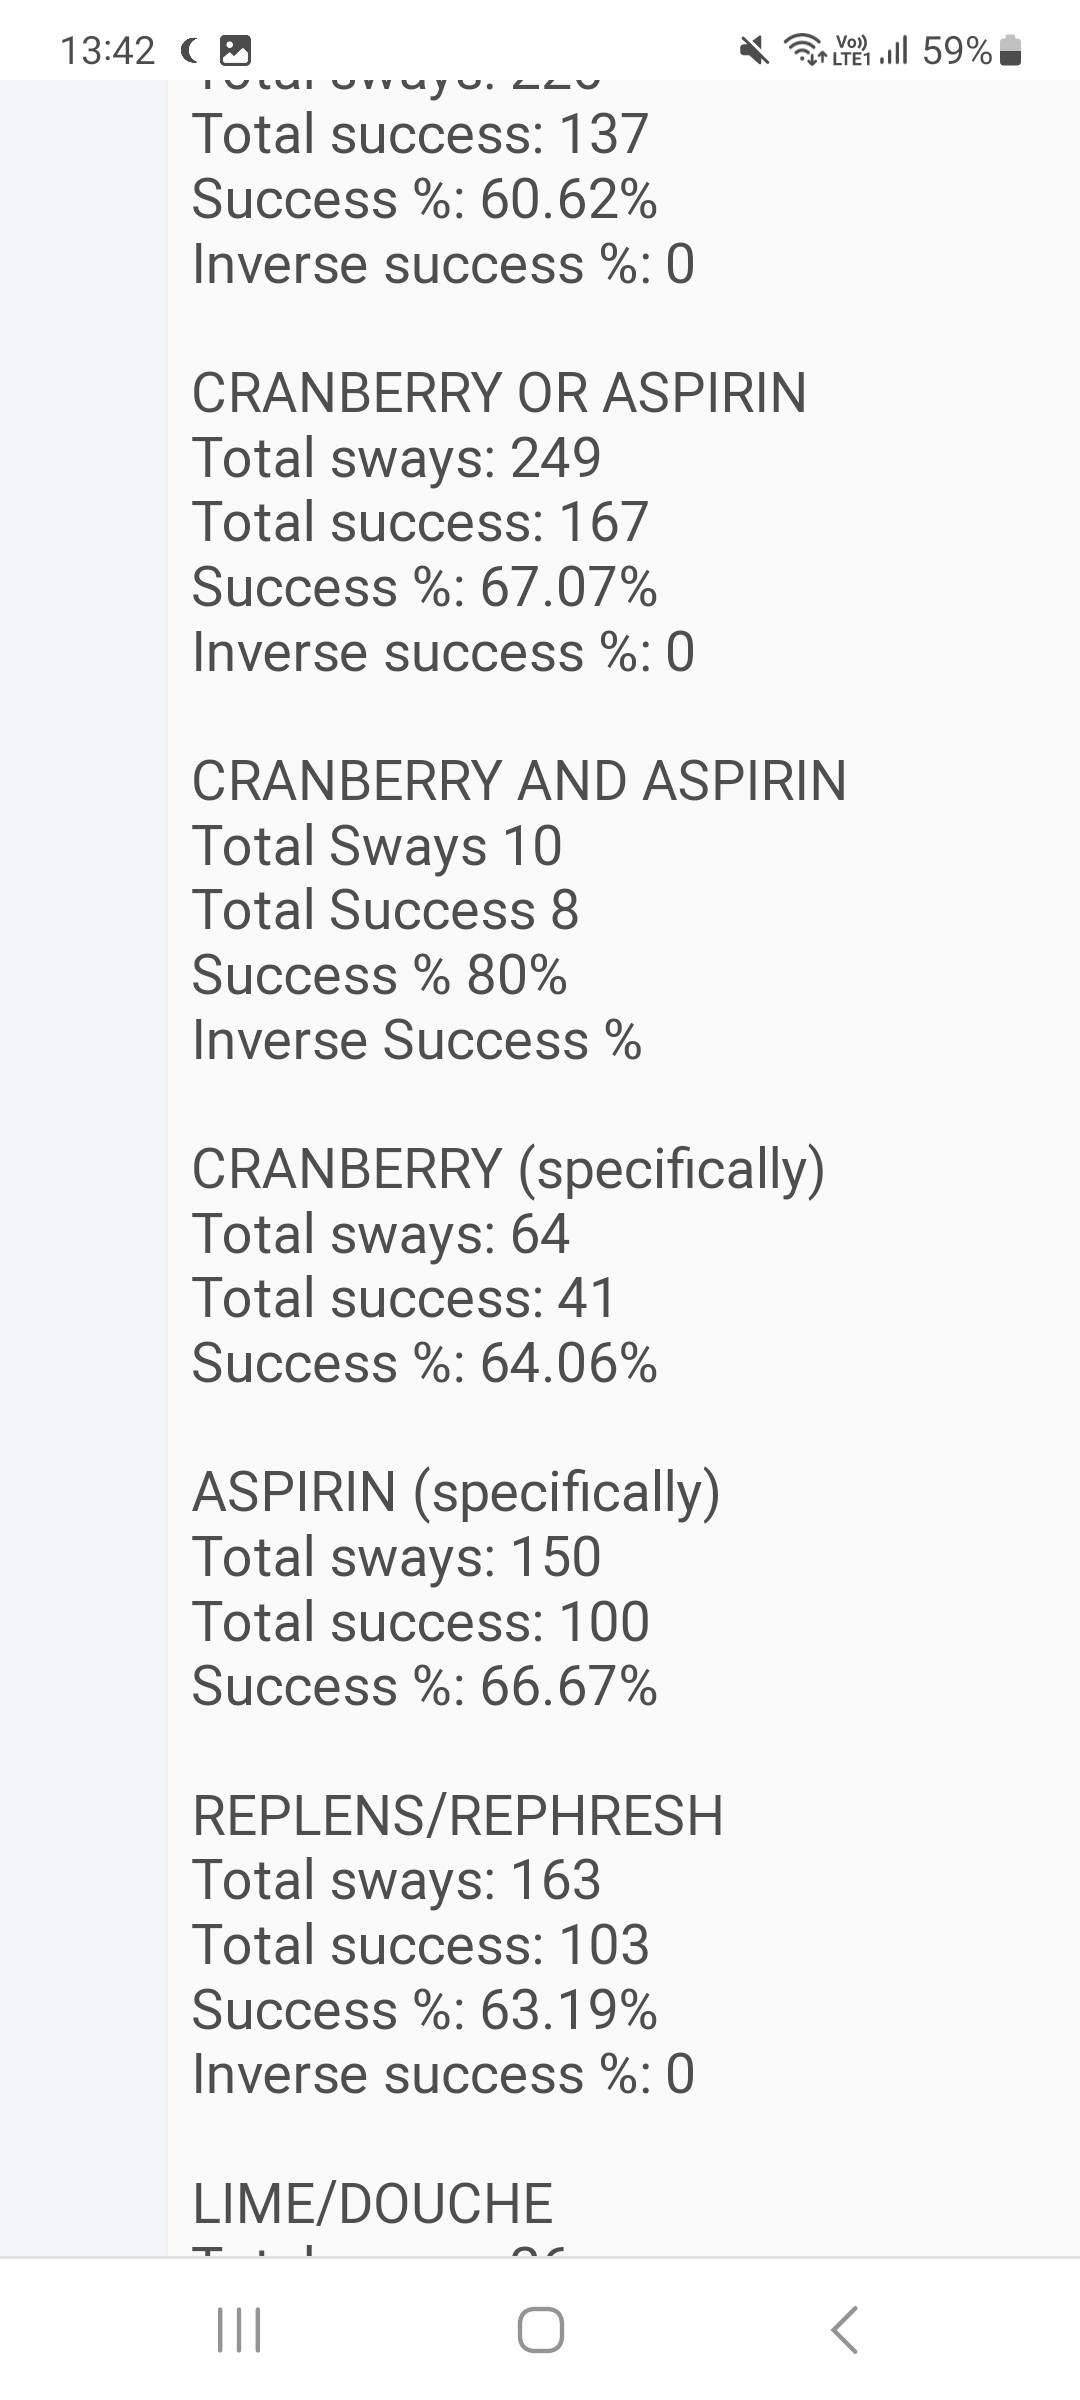The height and width of the screenshot is (2400, 1080).
Task: Tap the CRANBERRY (specifically) heading
Action: tap(508, 1168)
